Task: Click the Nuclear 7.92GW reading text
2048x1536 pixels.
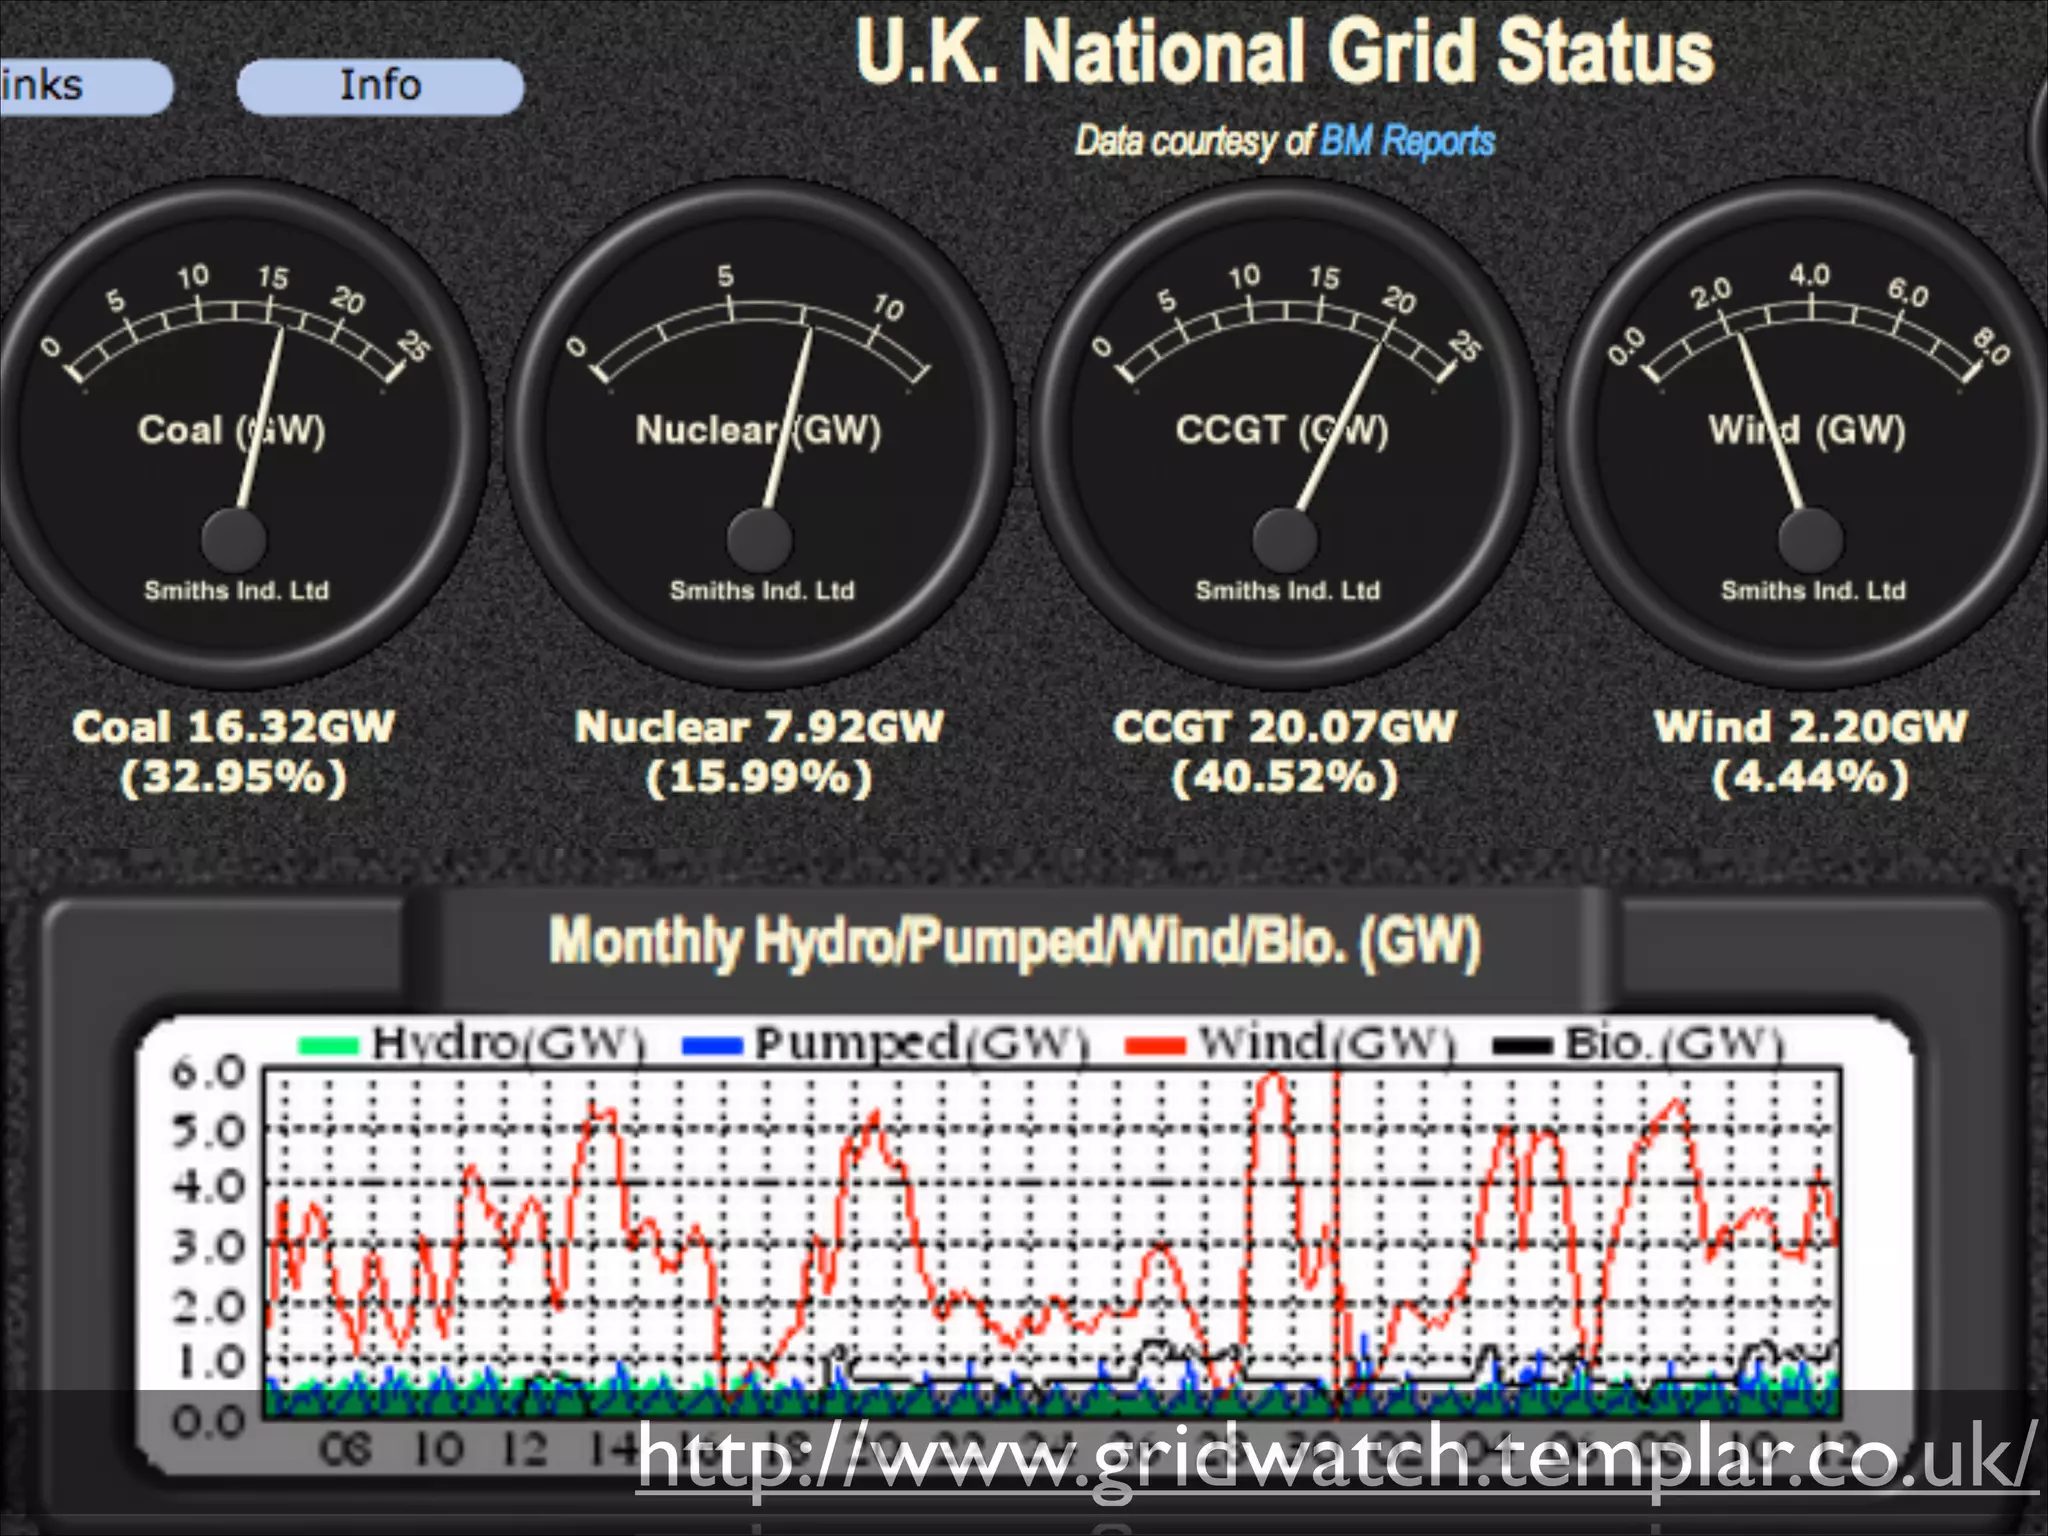Action: [760, 727]
